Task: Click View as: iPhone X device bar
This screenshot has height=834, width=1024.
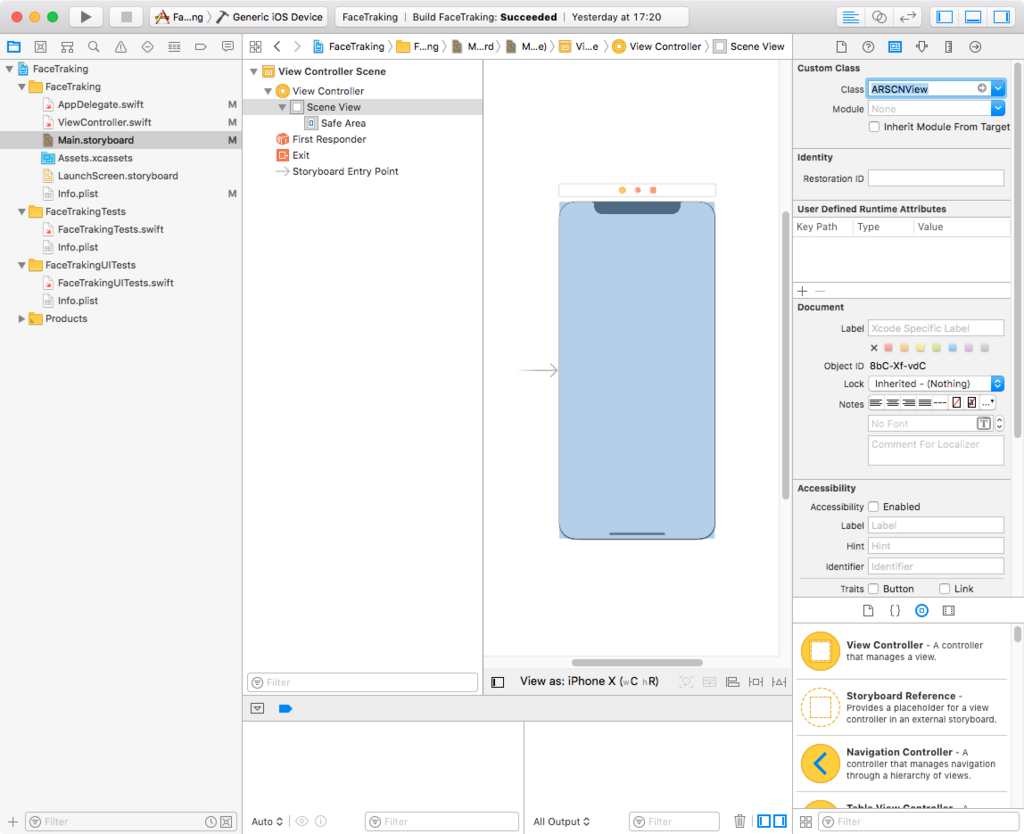Action: click(x=589, y=681)
